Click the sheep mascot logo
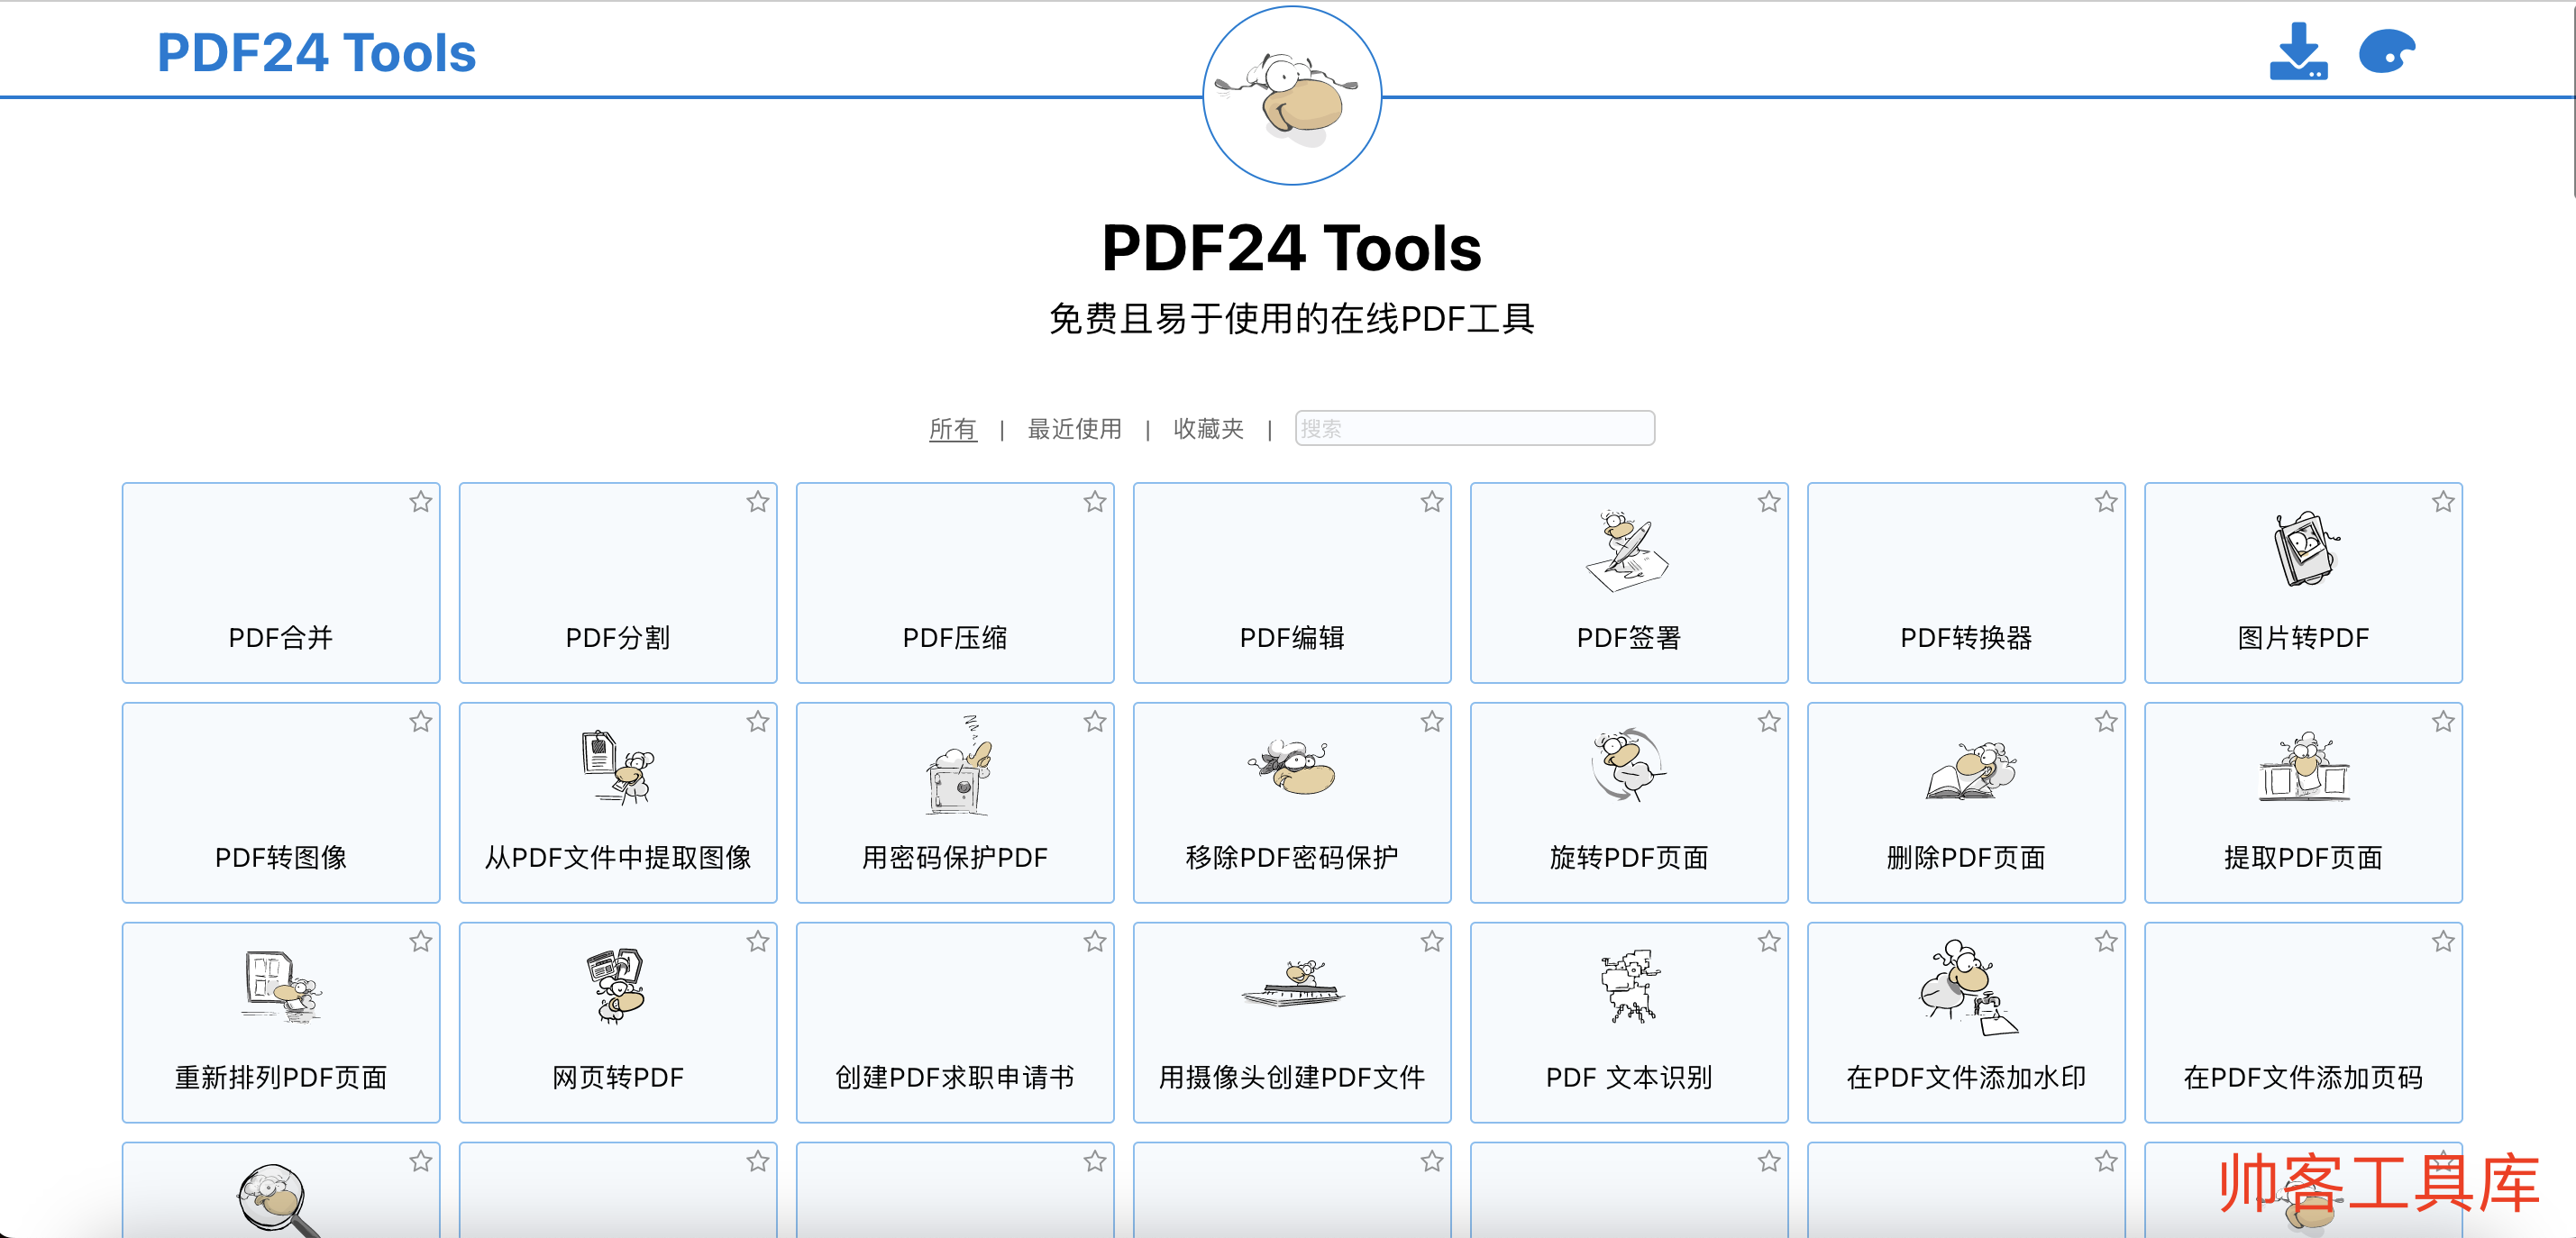 [x=1291, y=96]
